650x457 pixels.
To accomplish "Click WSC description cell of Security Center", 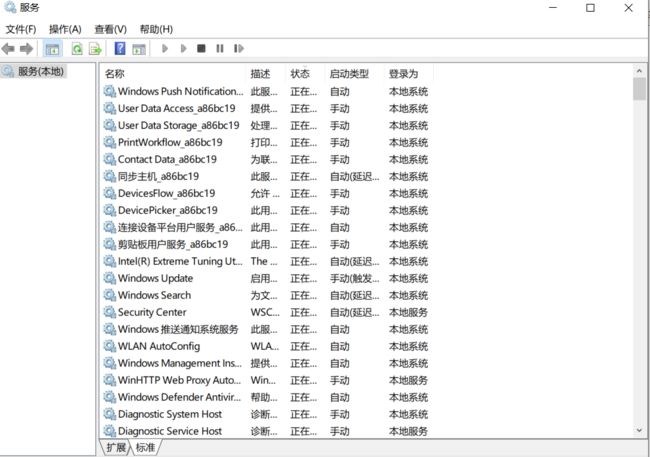I will click(x=265, y=312).
